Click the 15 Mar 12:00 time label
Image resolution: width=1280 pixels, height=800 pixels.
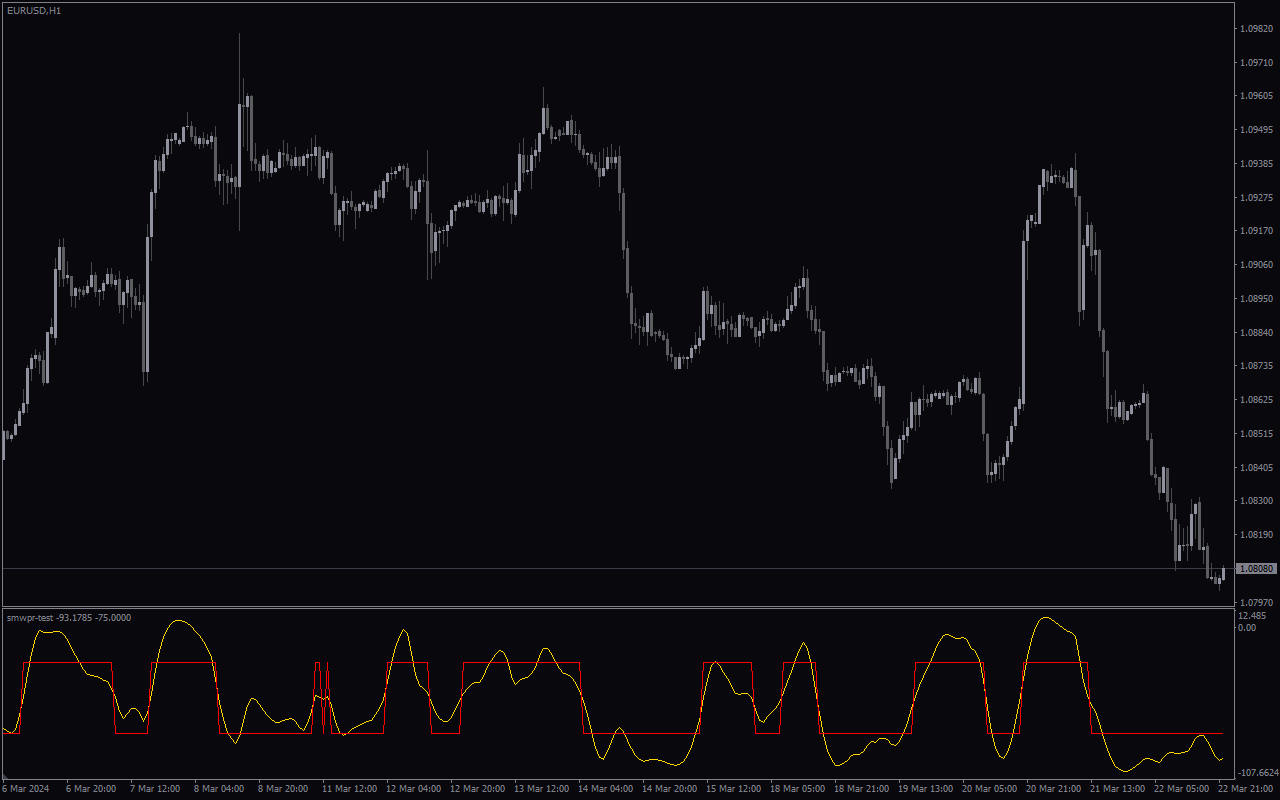click(x=733, y=789)
